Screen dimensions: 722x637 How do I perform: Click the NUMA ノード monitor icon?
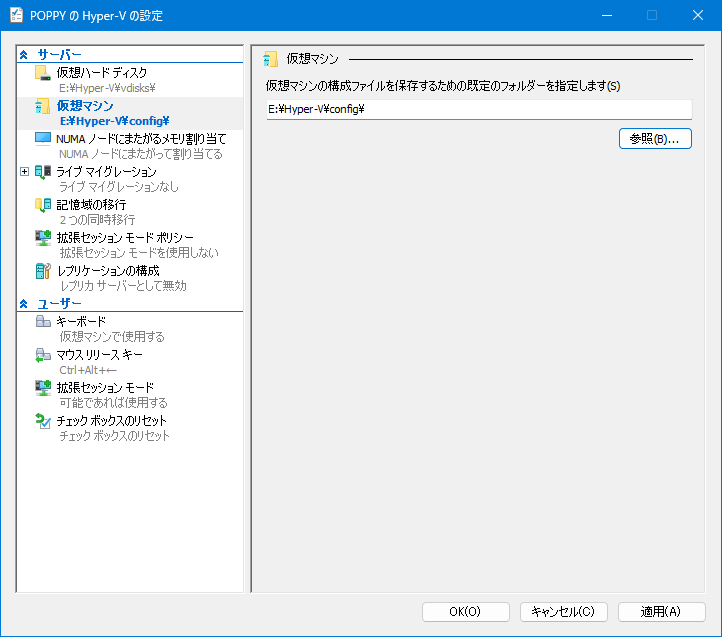(43, 139)
